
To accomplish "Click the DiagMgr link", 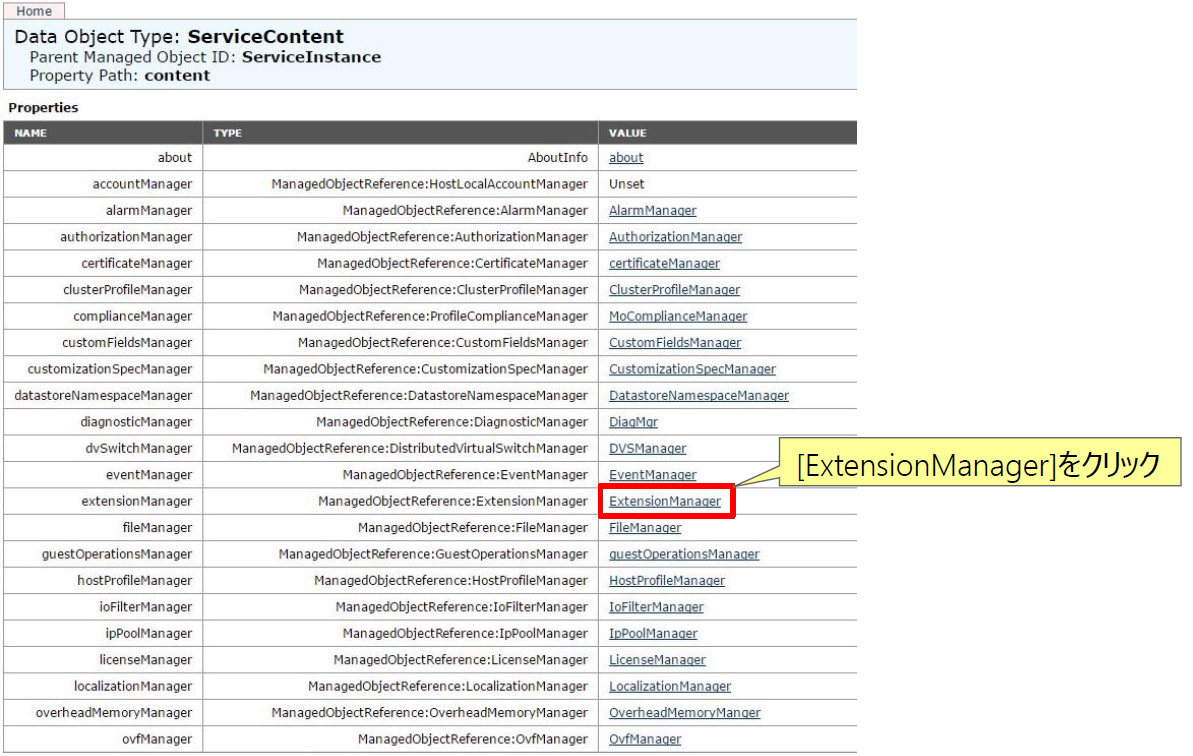I will click(633, 422).
